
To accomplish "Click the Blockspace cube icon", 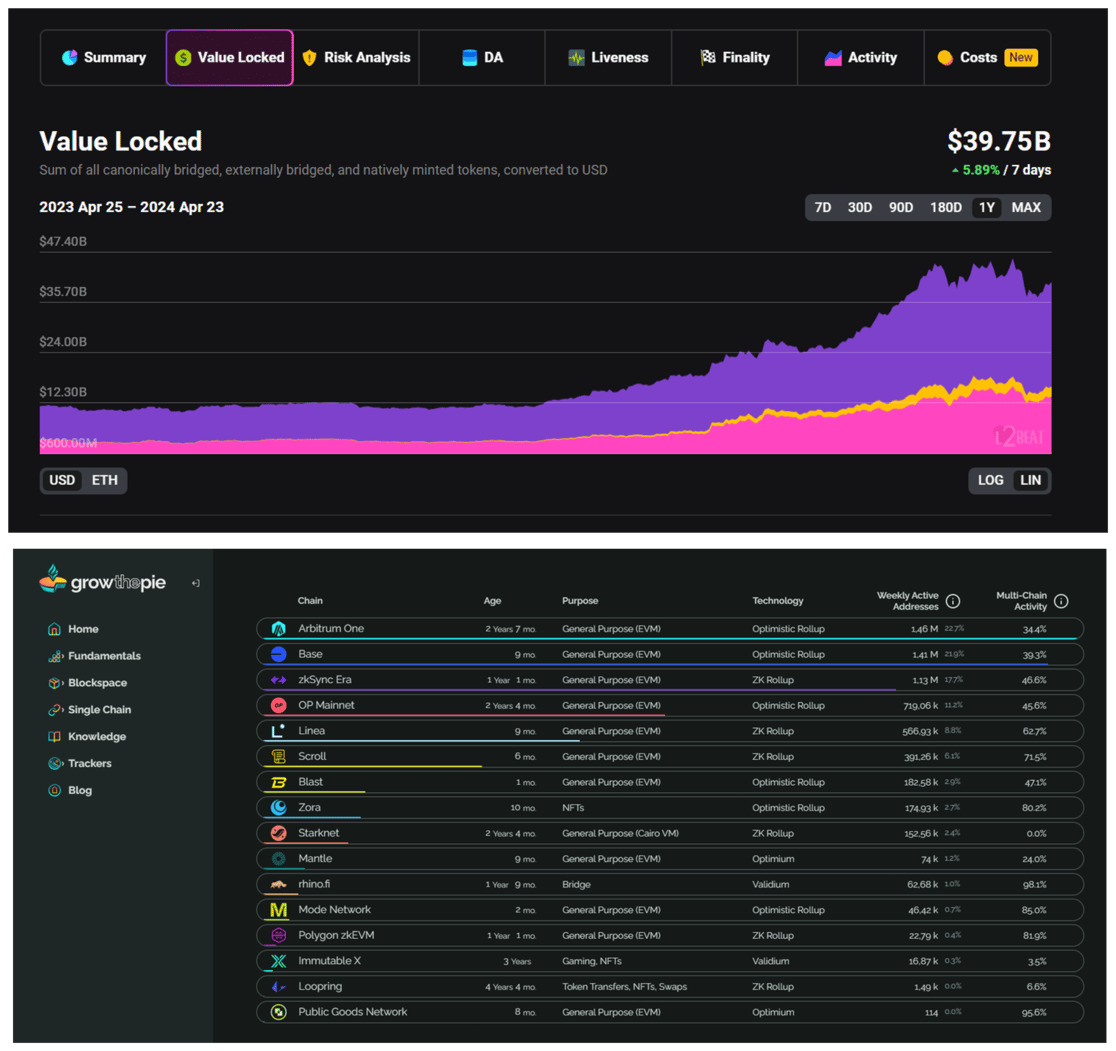I will point(55,683).
